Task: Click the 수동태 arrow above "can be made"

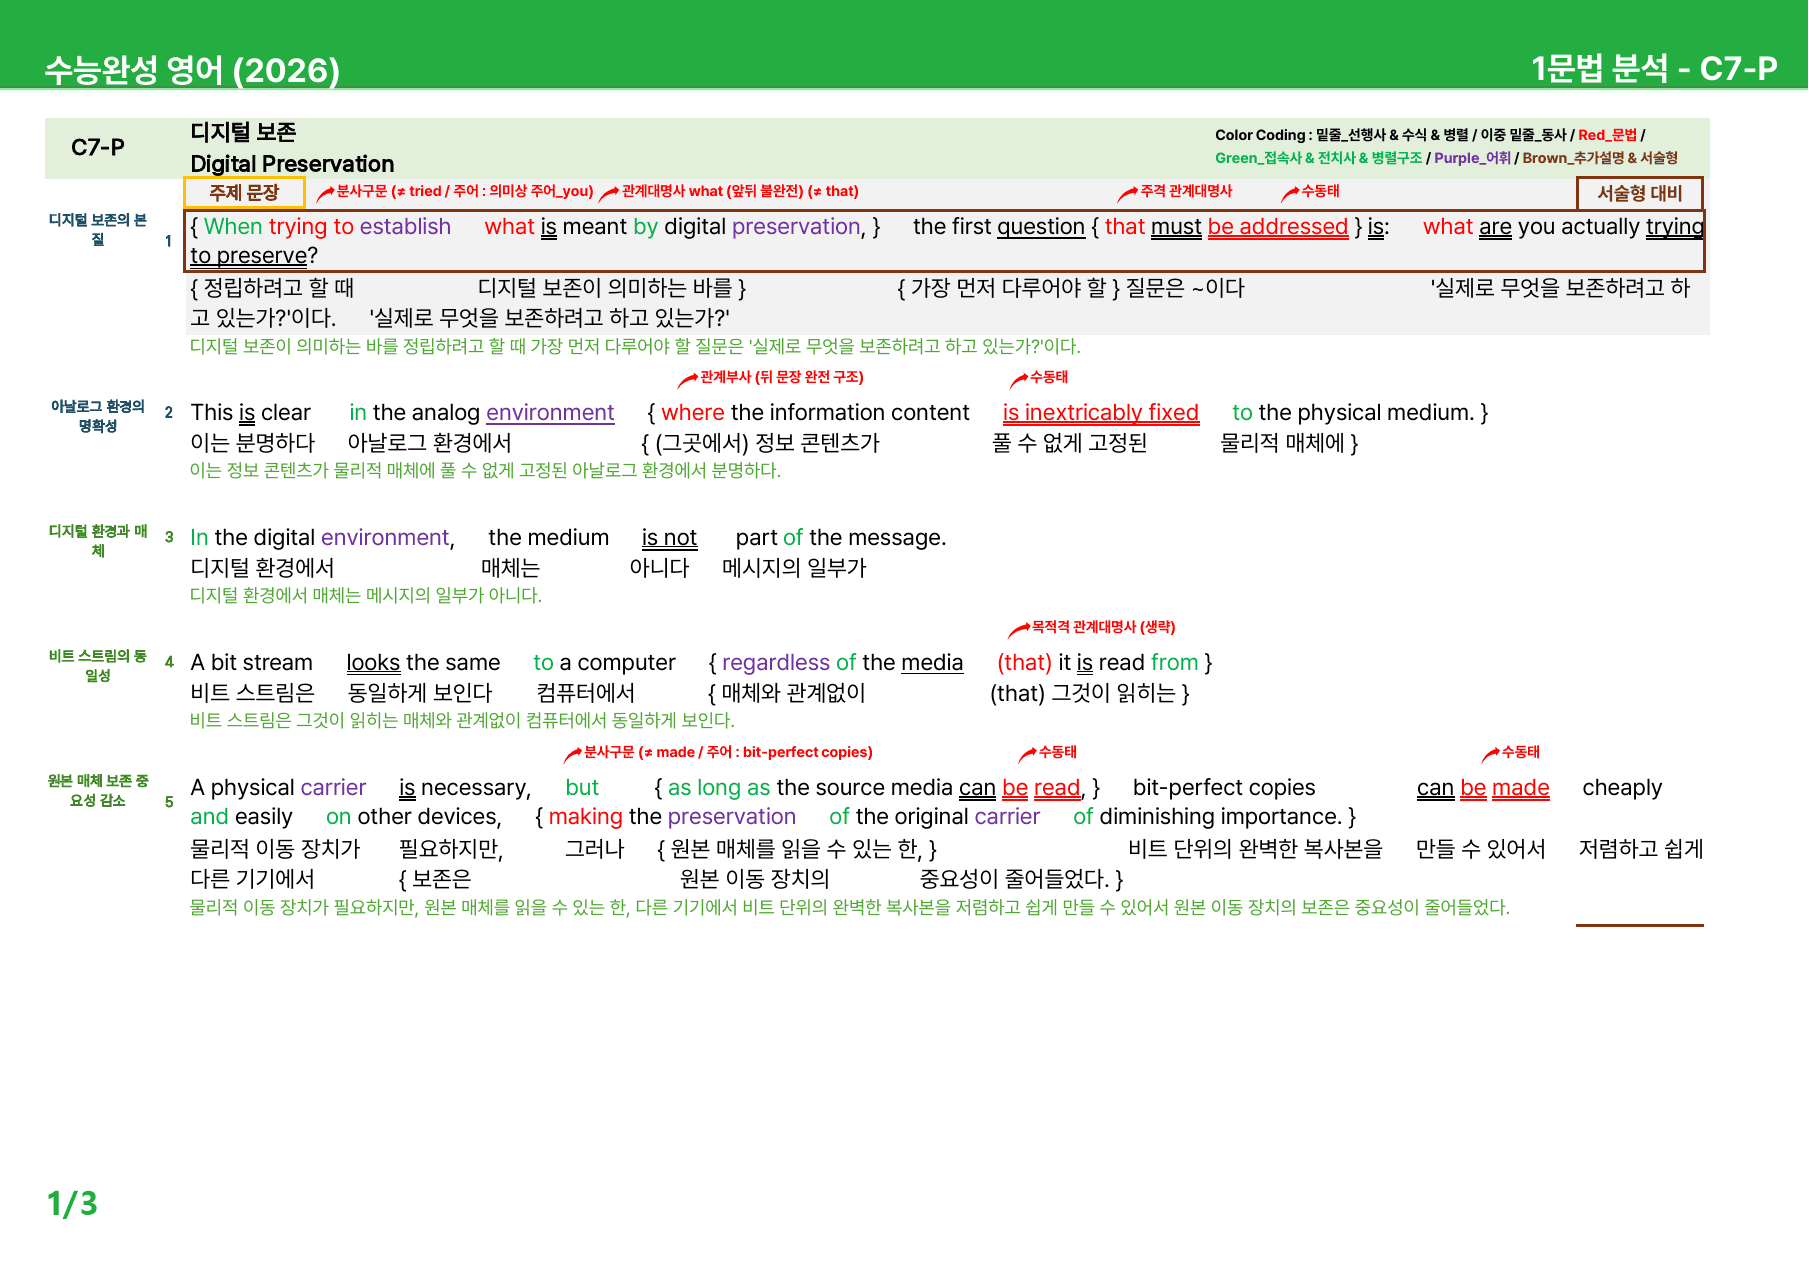Action: tap(1491, 754)
